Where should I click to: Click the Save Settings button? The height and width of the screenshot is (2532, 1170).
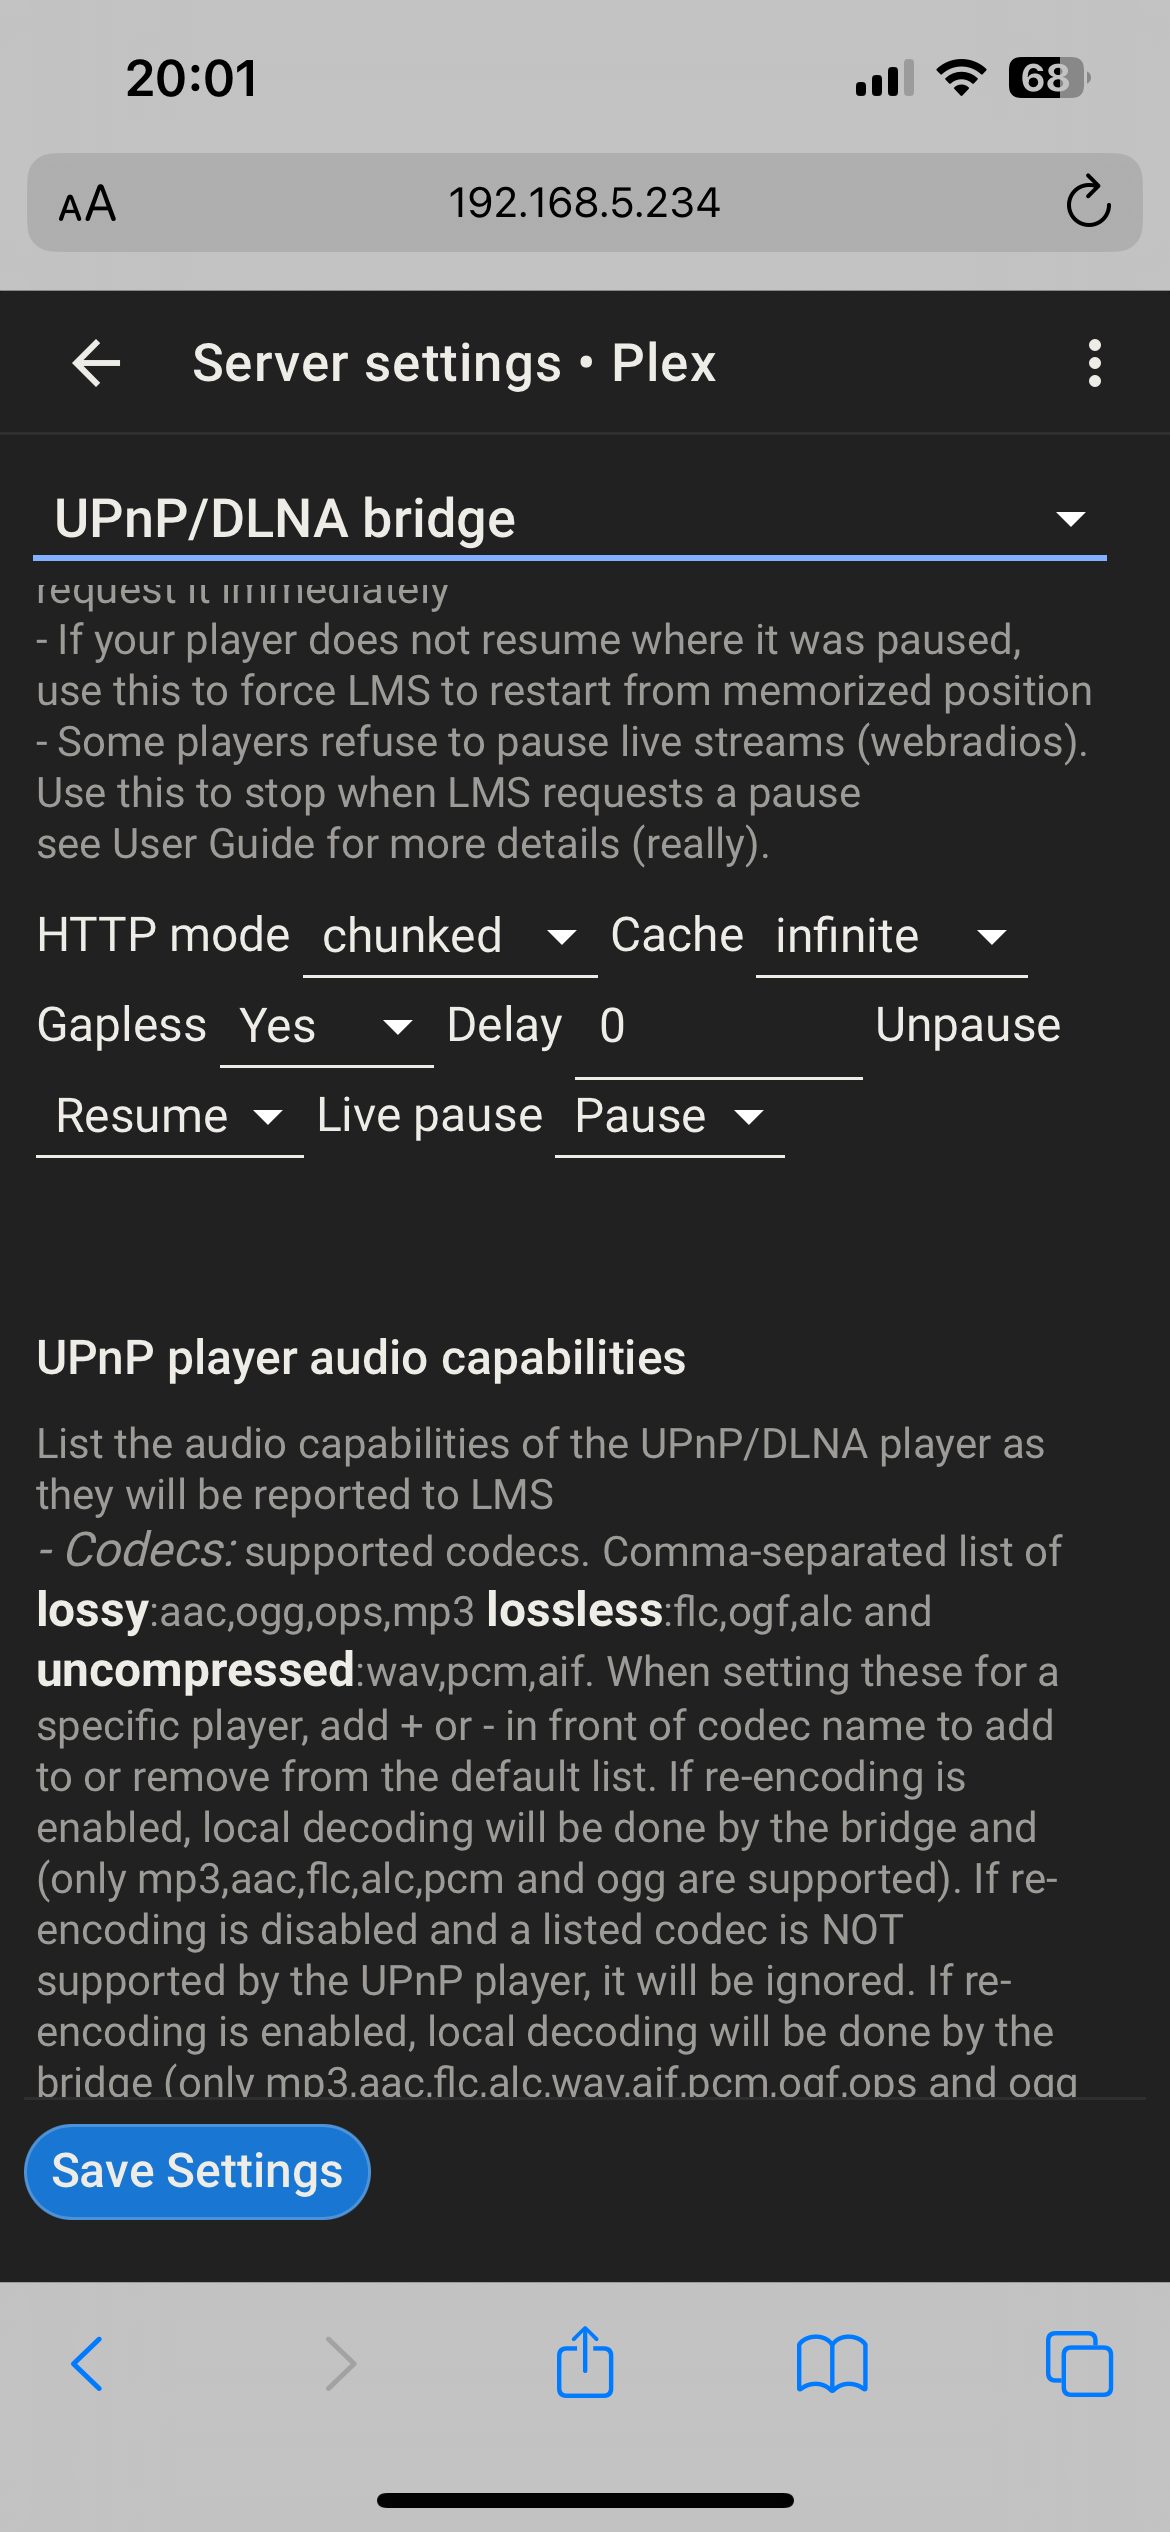[197, 2171]
